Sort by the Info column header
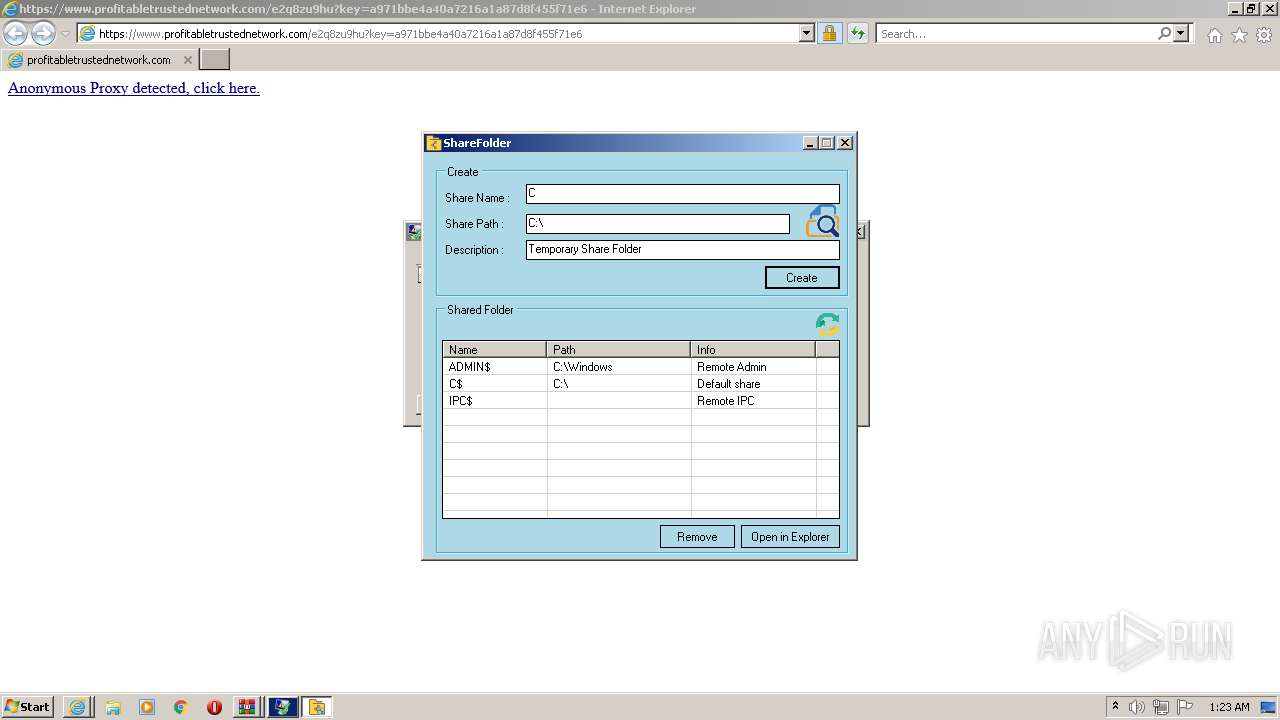The width and height of the screenshot is (1280, 720). [x=753, y=349]
